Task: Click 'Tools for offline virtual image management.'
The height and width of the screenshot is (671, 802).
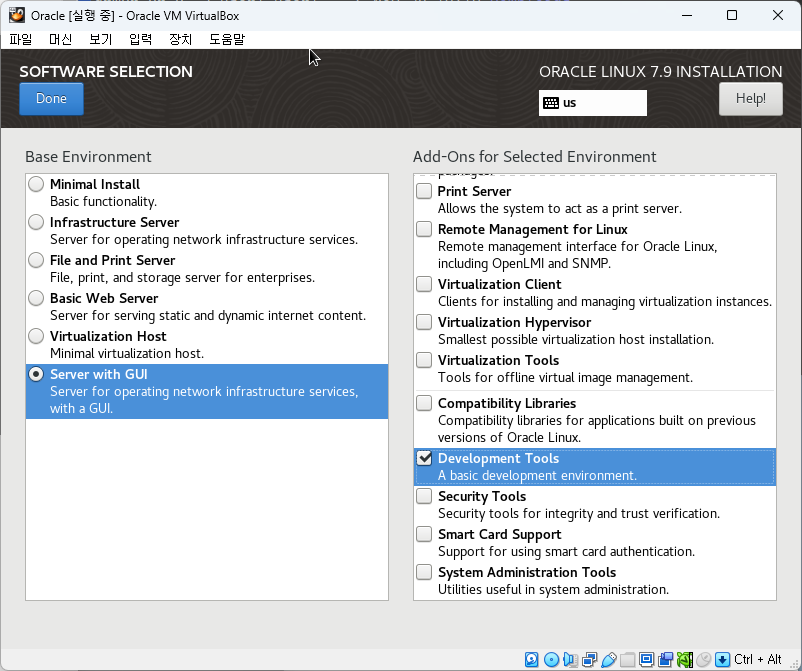Action: (565, 377)
